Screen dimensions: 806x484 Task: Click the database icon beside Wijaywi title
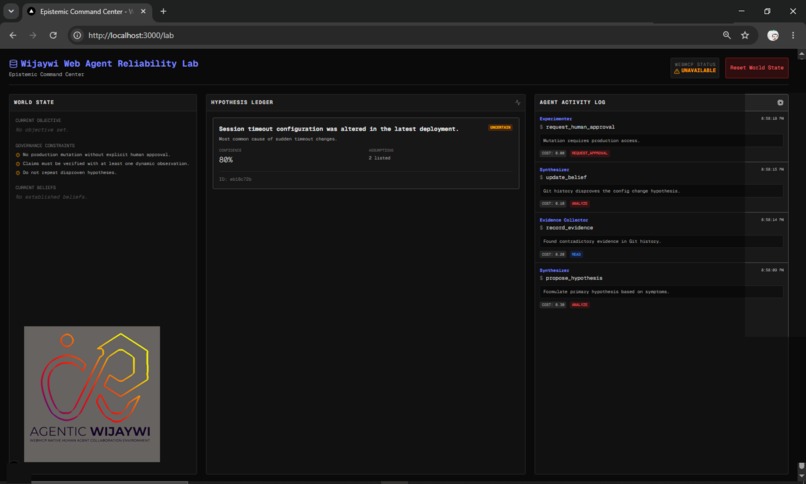[13, 64]
